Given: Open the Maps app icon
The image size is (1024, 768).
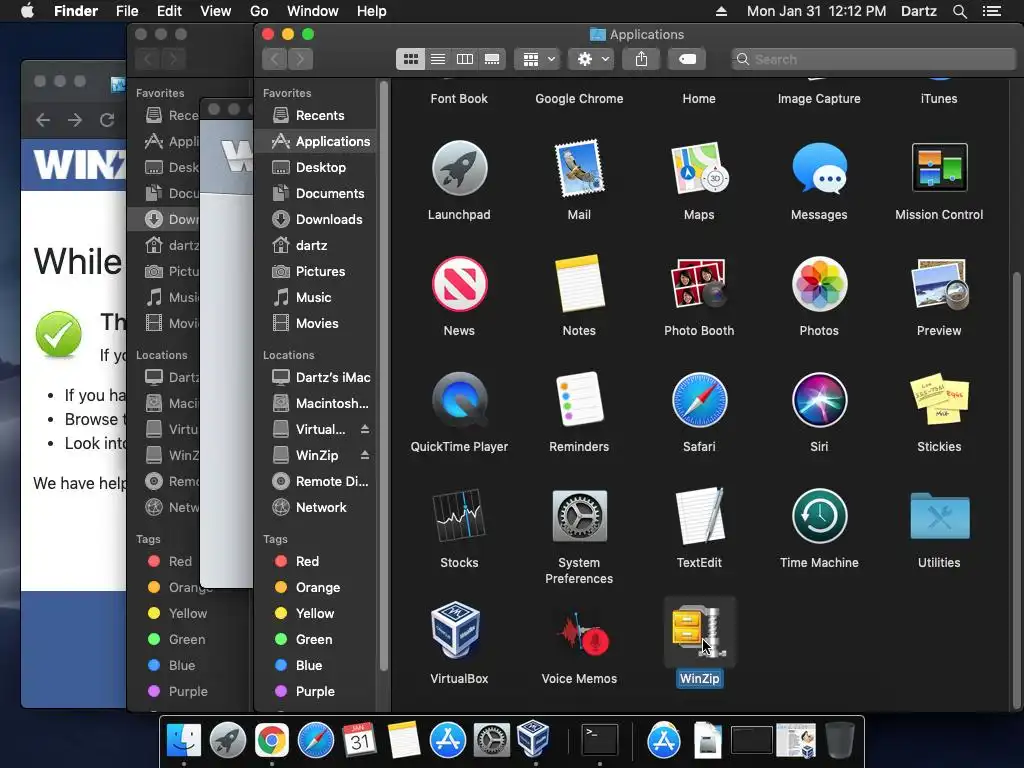Looking at the screenshot, I should [x=699, y=168].
